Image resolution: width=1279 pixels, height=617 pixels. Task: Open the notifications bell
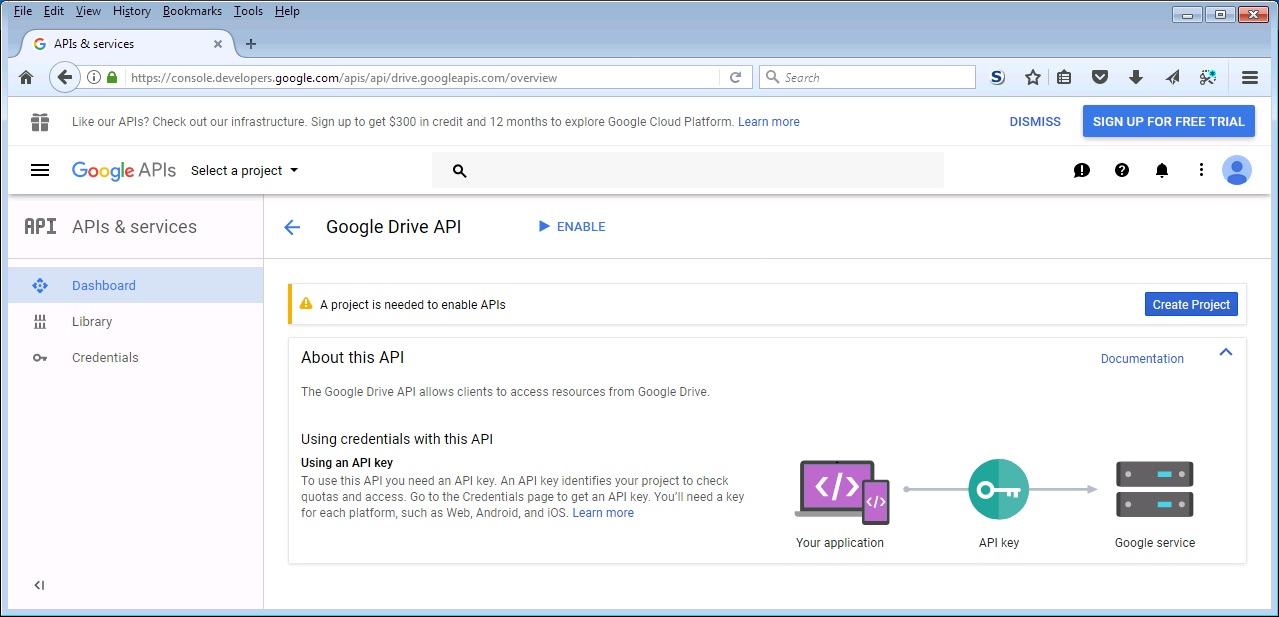point(1162,171)
